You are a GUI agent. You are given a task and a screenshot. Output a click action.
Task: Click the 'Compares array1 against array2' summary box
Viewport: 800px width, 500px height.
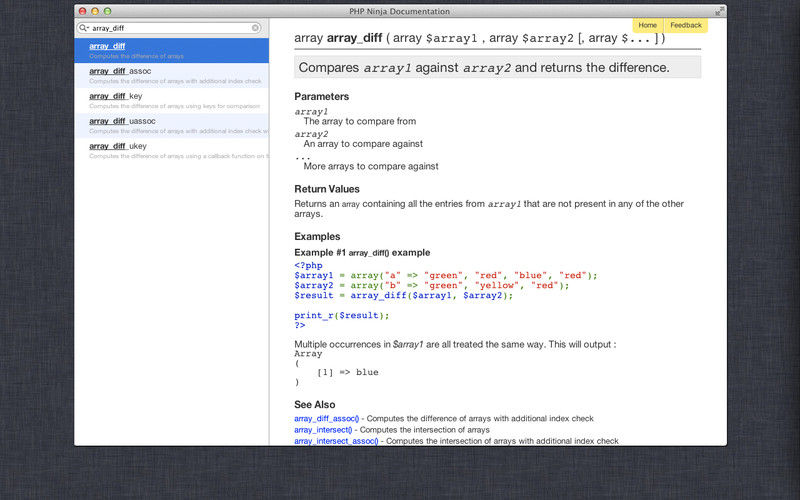497,67
